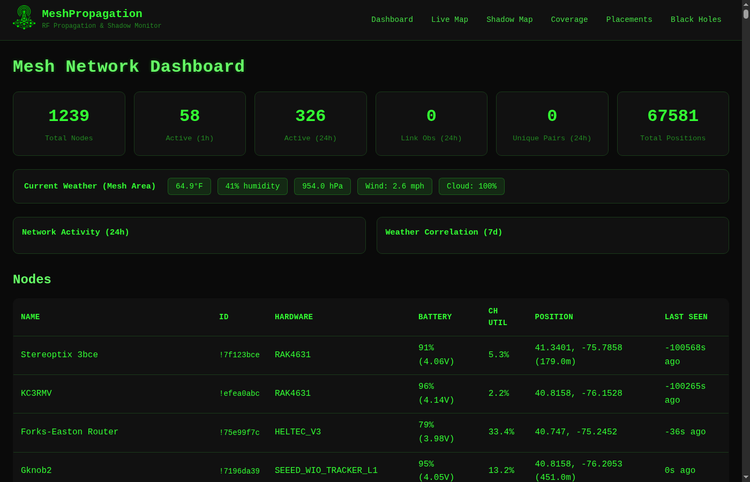Select the Active (24h) 326 card
This screenshot has width=750, height=482.
[310, 124]
